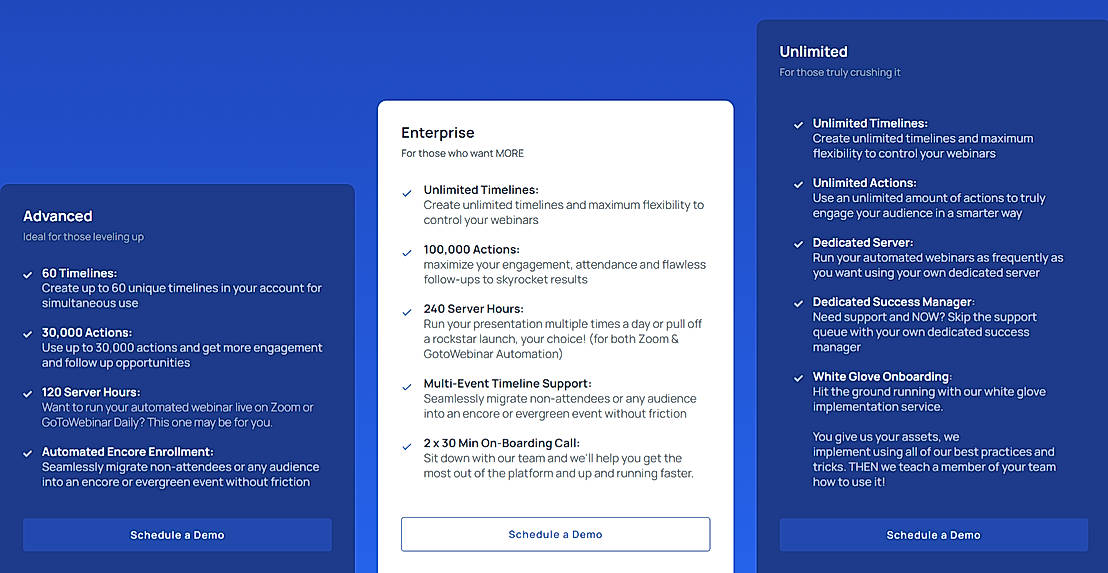Click the checkmark by 2 x 30 Min On-Boarding Call
This screenshot has width=1108, height=573.
[x=407, y=446]
